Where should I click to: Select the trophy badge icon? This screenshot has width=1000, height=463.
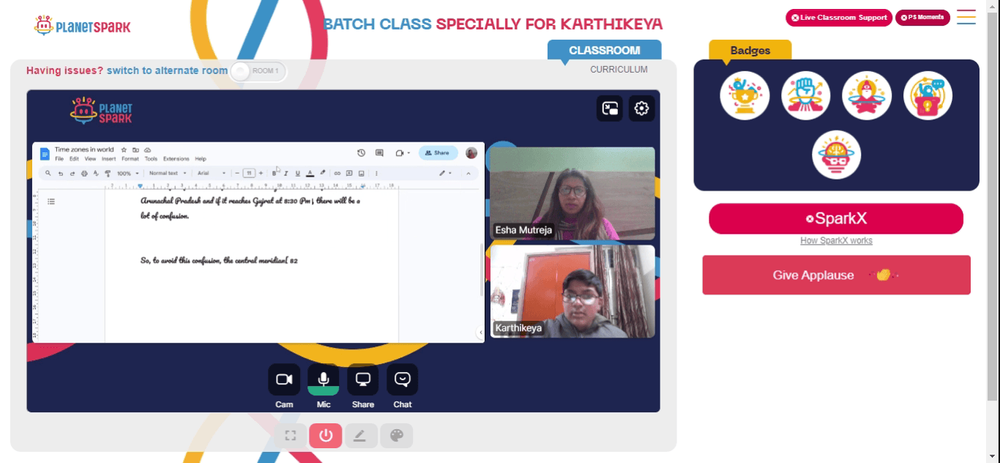[x=745, y=96]
